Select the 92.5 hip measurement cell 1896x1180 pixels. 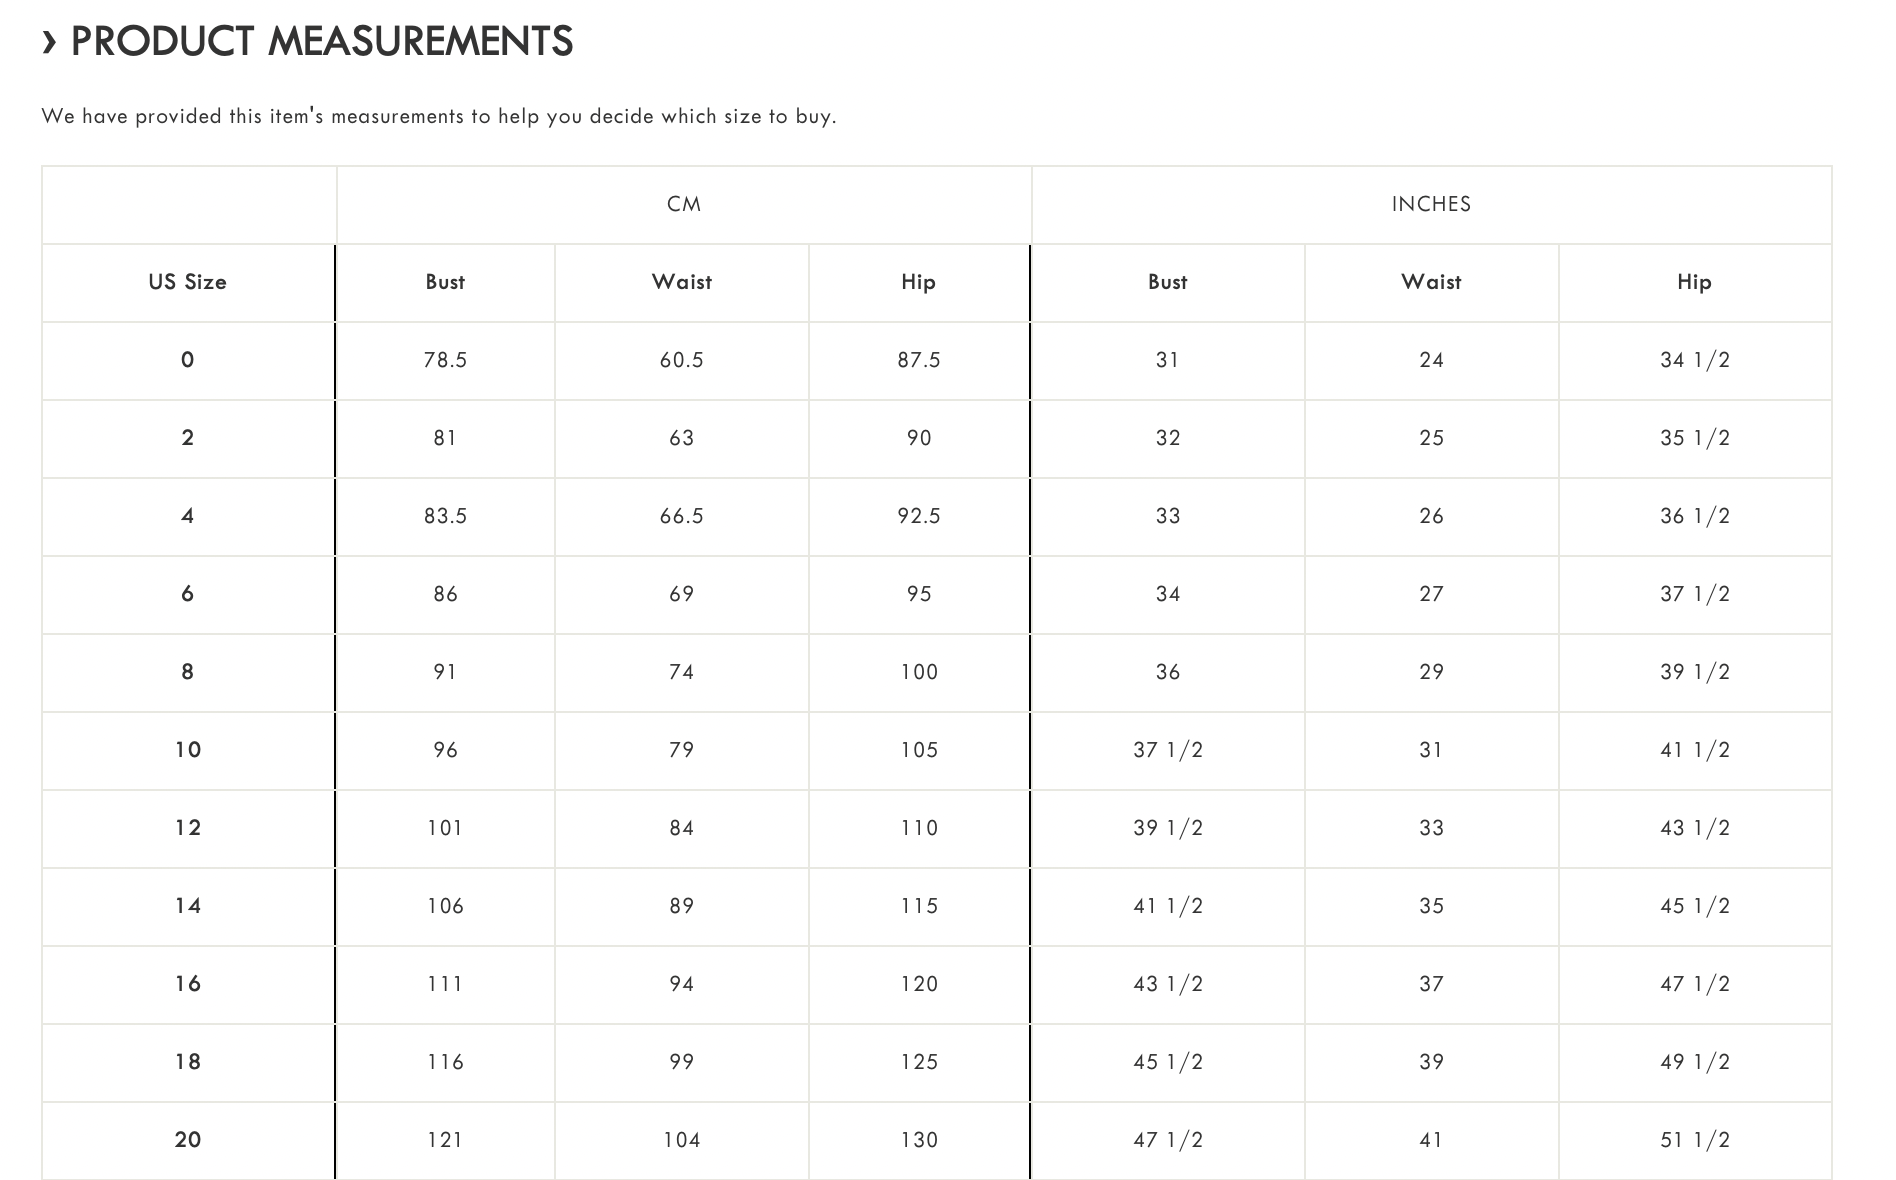click(918, 516)
